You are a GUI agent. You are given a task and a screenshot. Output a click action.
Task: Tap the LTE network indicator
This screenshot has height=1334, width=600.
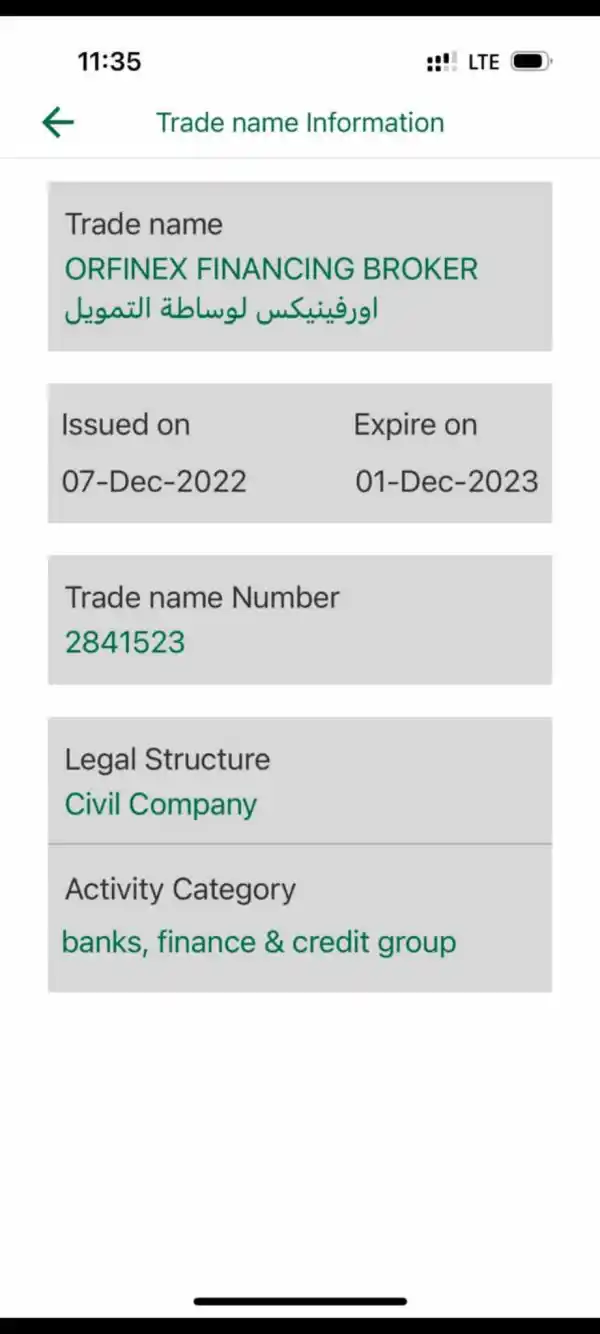pyautogui.click(x=483, y=62)
